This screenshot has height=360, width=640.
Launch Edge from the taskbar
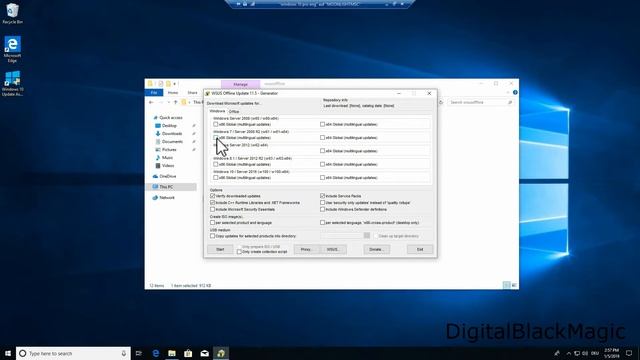156,353
